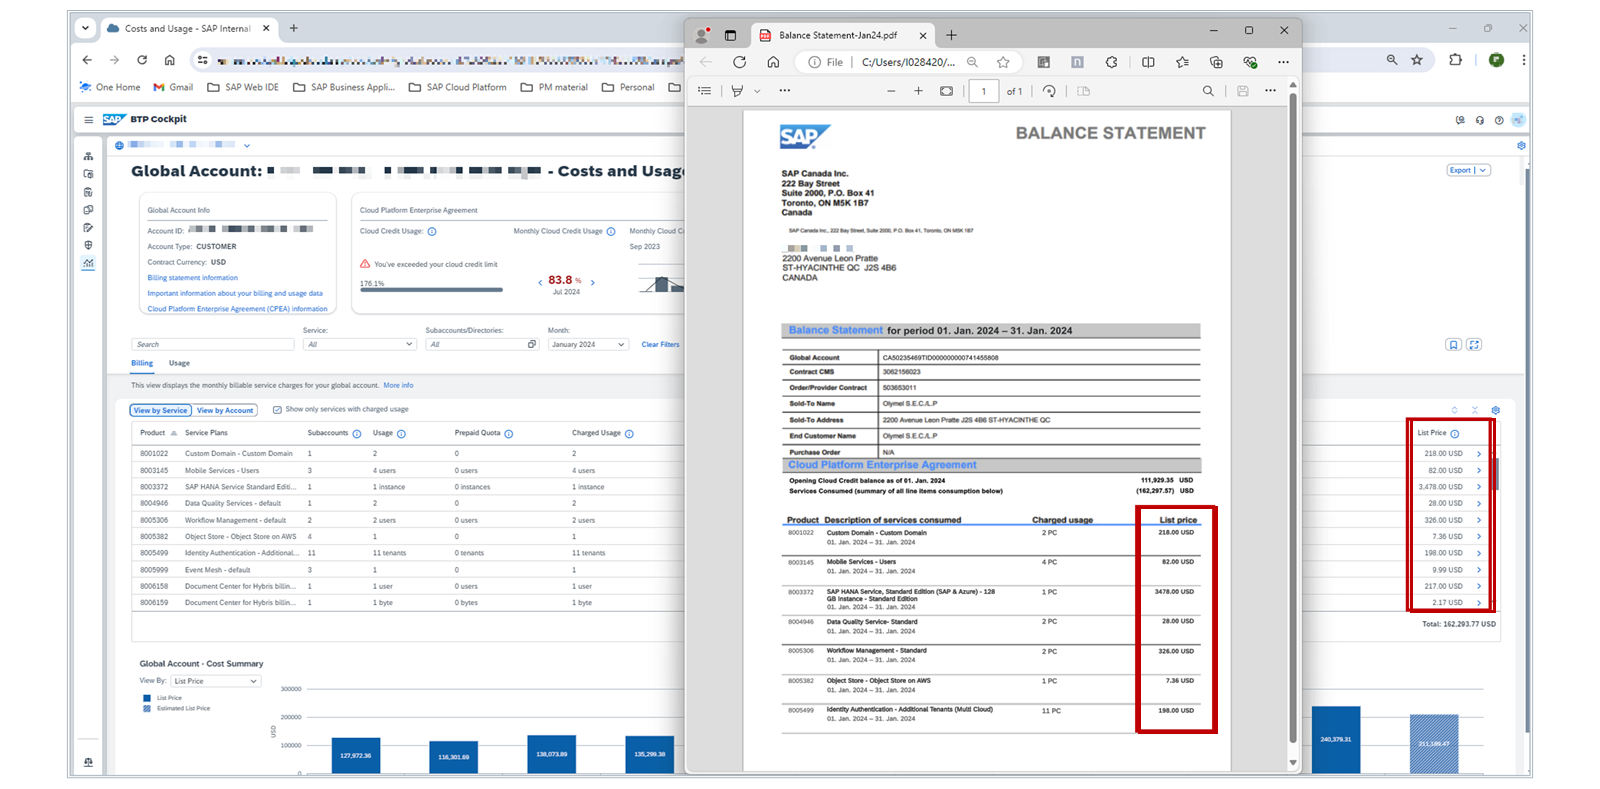The width and height of the screenshot is (1600, 789).
Task: Show Cloud Credit Usage info icon
Action: (432, 231)
